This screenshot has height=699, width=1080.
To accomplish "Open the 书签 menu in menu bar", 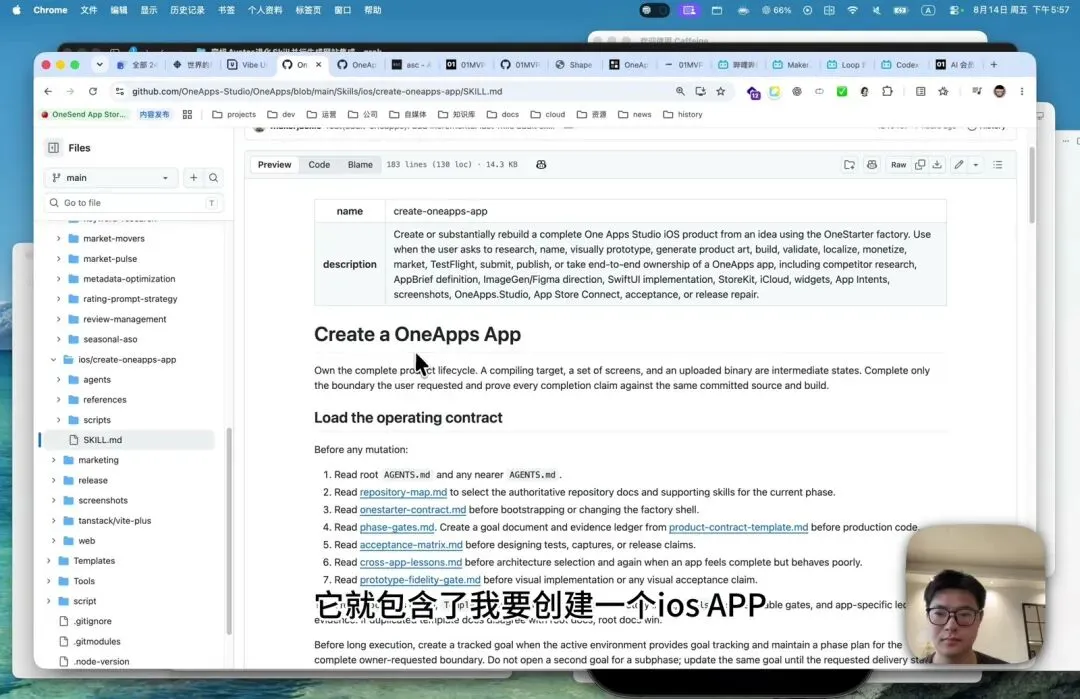I will click(226, 10).
